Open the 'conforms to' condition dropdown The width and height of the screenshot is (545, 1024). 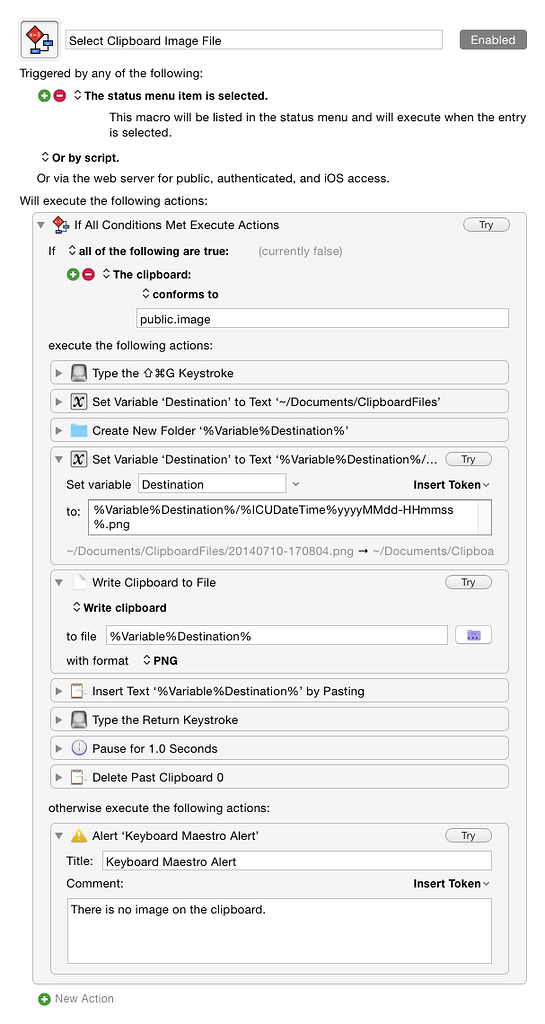[180, 295]
